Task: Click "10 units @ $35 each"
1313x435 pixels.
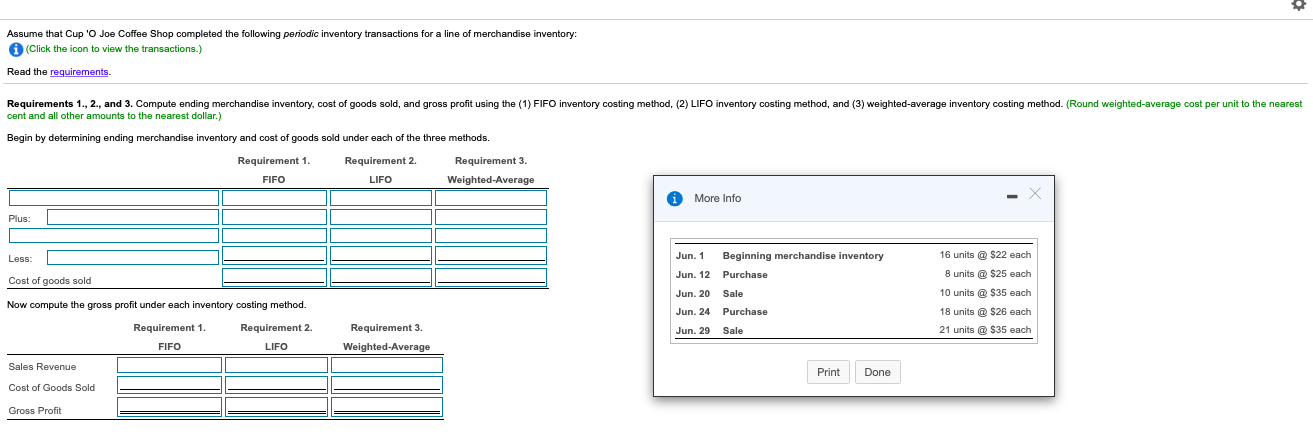Action: tap(985, 293)
